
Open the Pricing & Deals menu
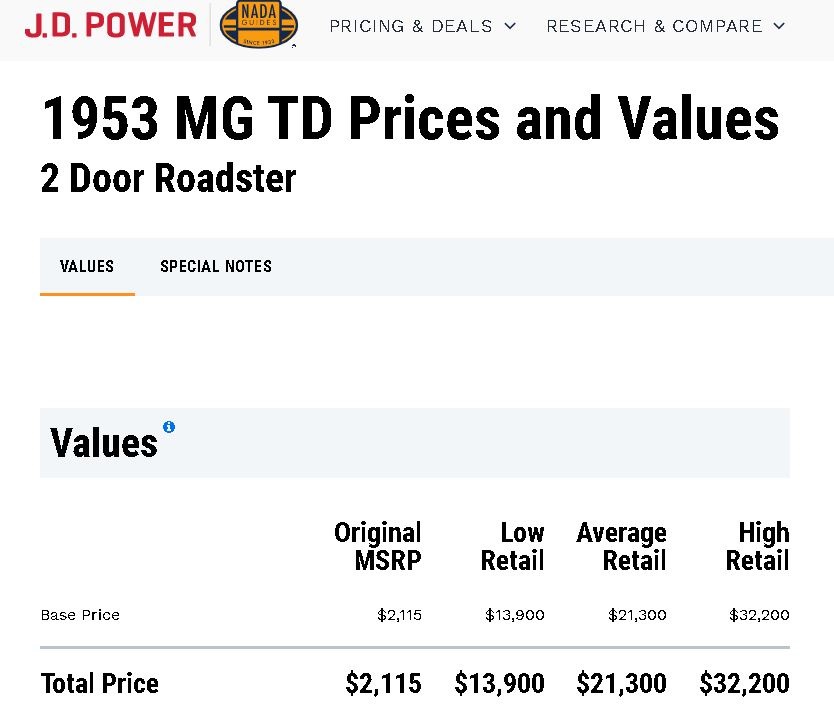(x=411, y=26)
